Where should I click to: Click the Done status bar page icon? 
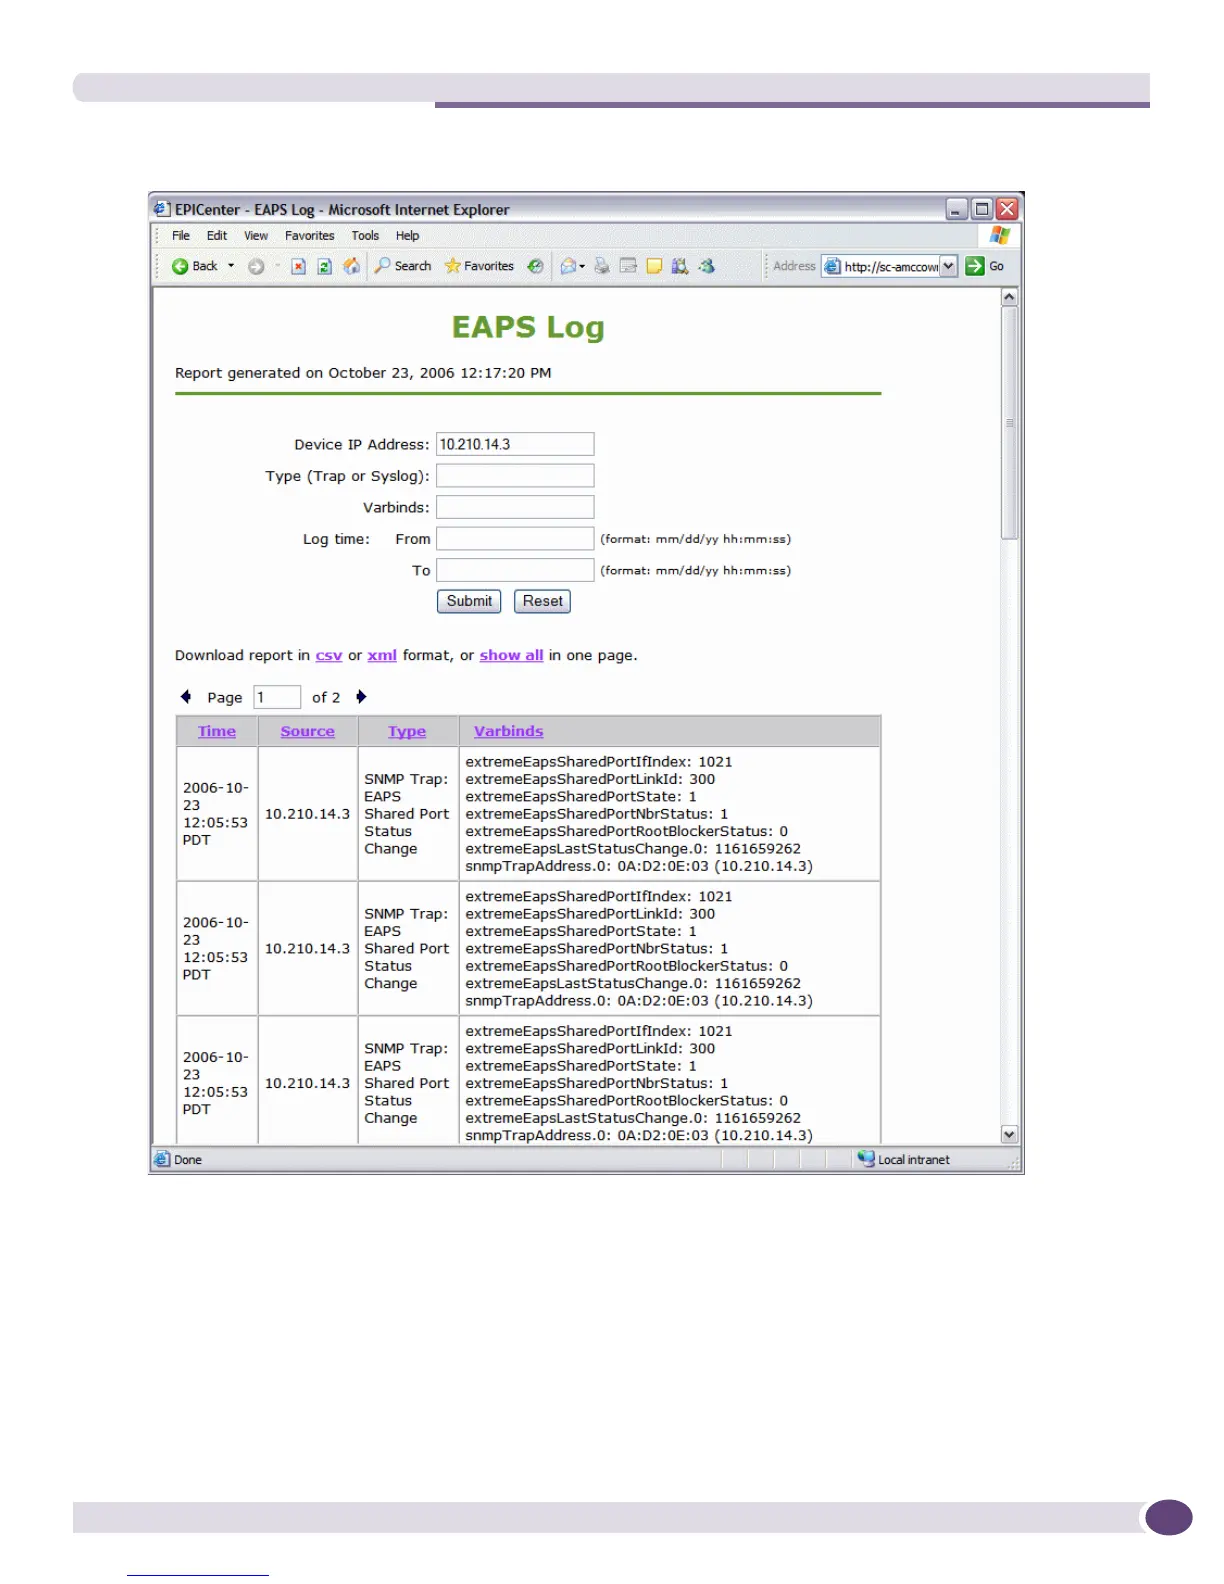(x=162, y=1159)
